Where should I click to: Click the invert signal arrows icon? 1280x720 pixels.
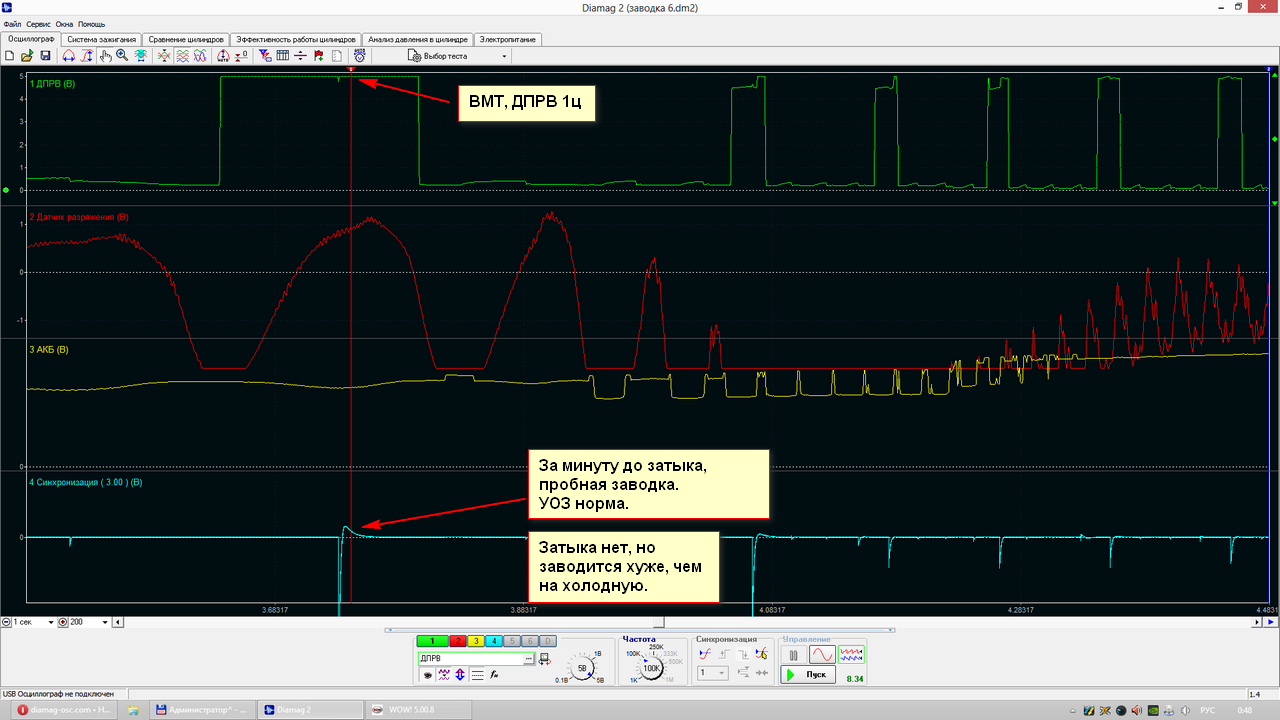460,675
